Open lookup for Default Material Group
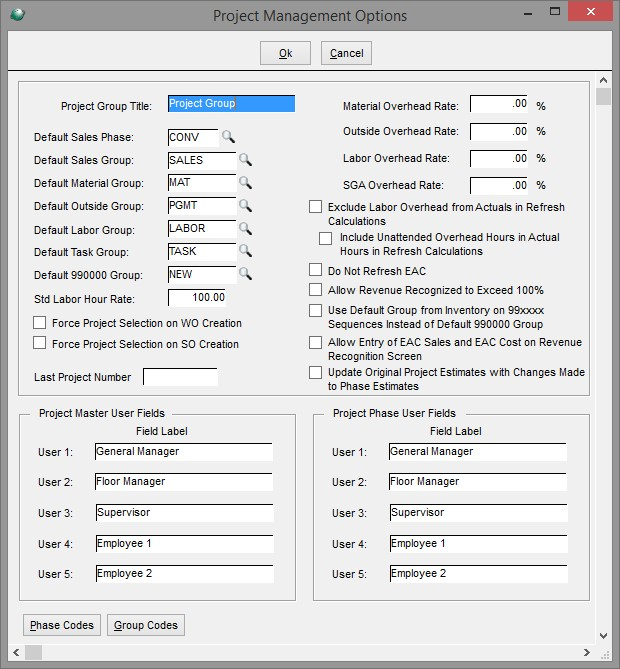Viewport: 620px width, 669px height. tap(245, 183)
